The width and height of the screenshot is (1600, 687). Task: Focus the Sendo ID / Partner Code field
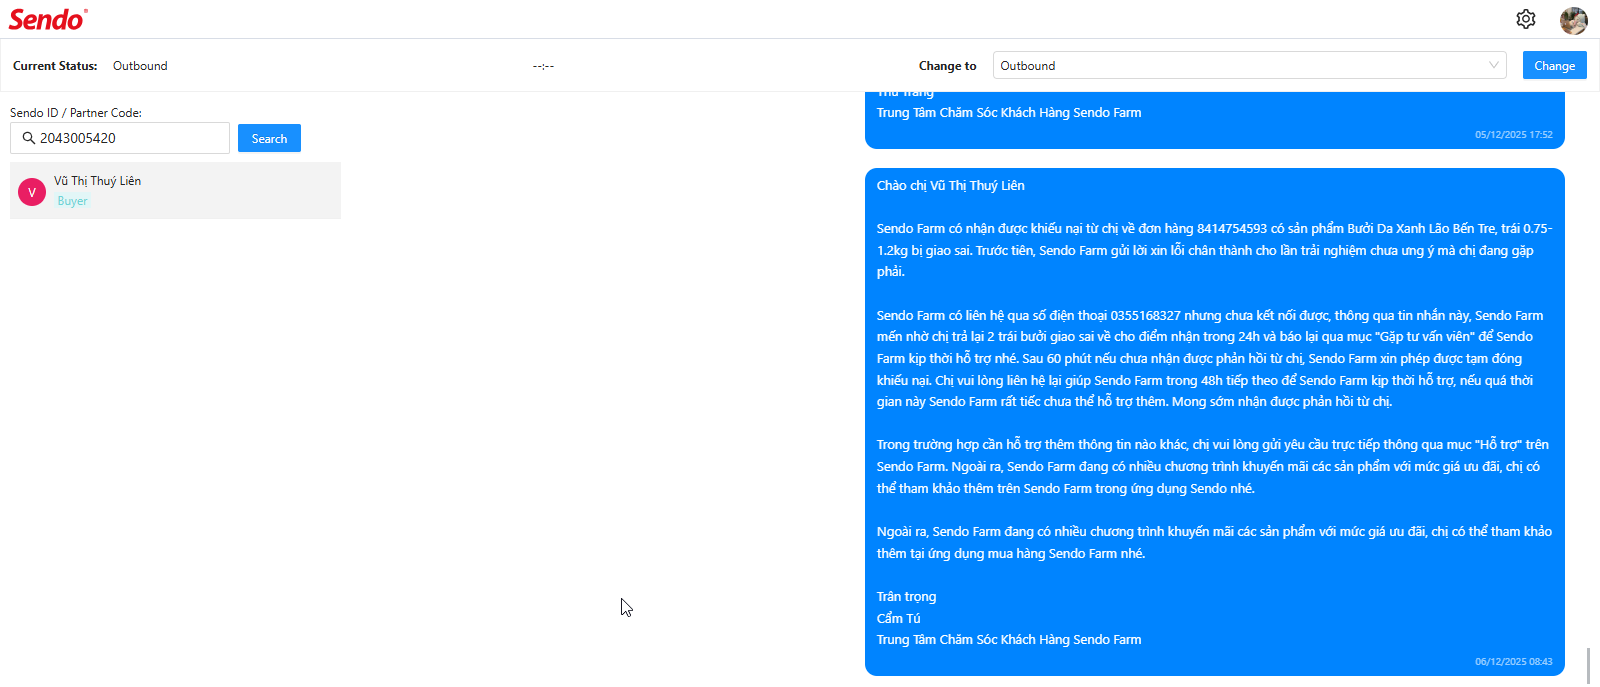pyautogui.click(x=120, y=138)
